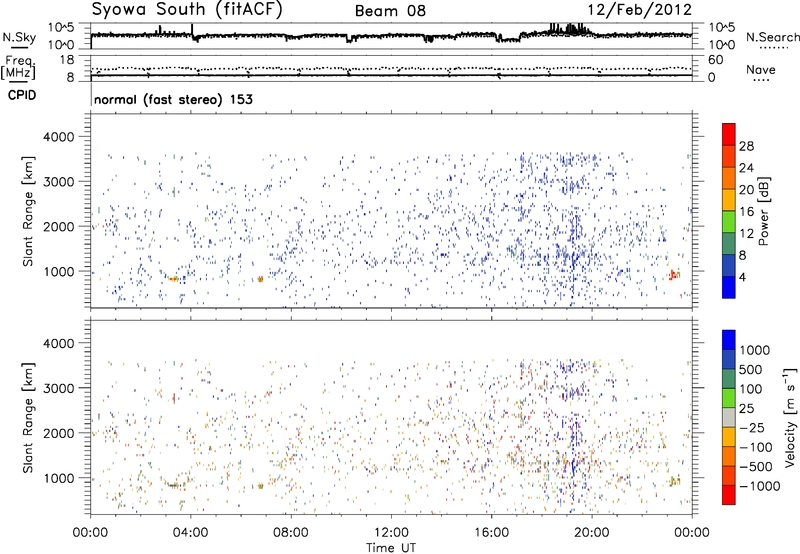Image resolution: width=800 pixels, height=554 pixels.
Task: Pick the light green segment of power color bar
Action: pyautogui.click(x=729, y=222)
